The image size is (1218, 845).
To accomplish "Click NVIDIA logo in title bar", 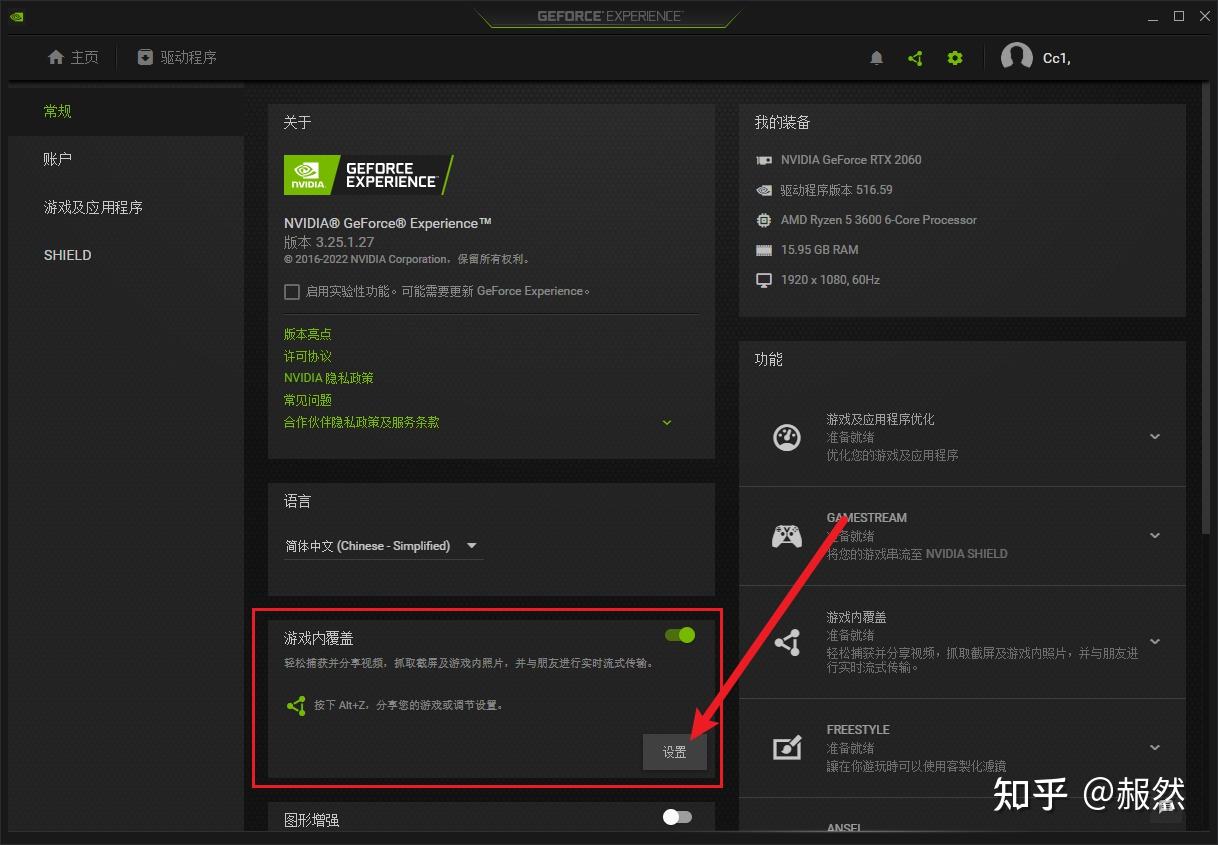I will [17, 16].
